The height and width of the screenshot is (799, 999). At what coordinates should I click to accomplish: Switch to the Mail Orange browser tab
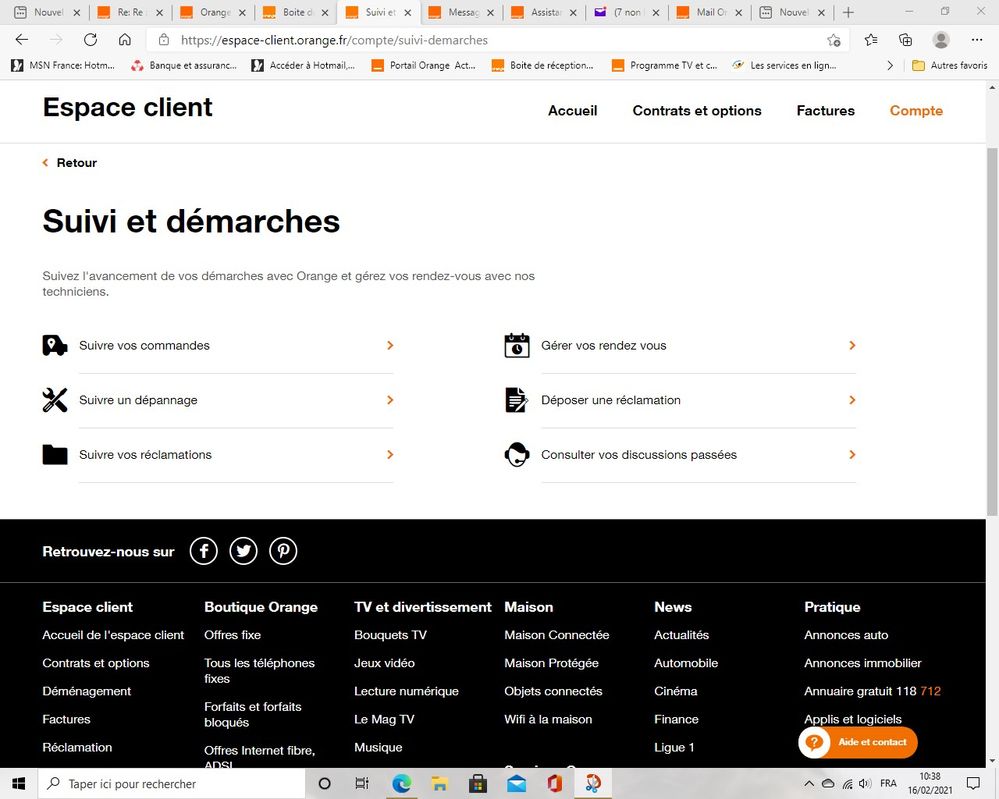pos(710,13)
